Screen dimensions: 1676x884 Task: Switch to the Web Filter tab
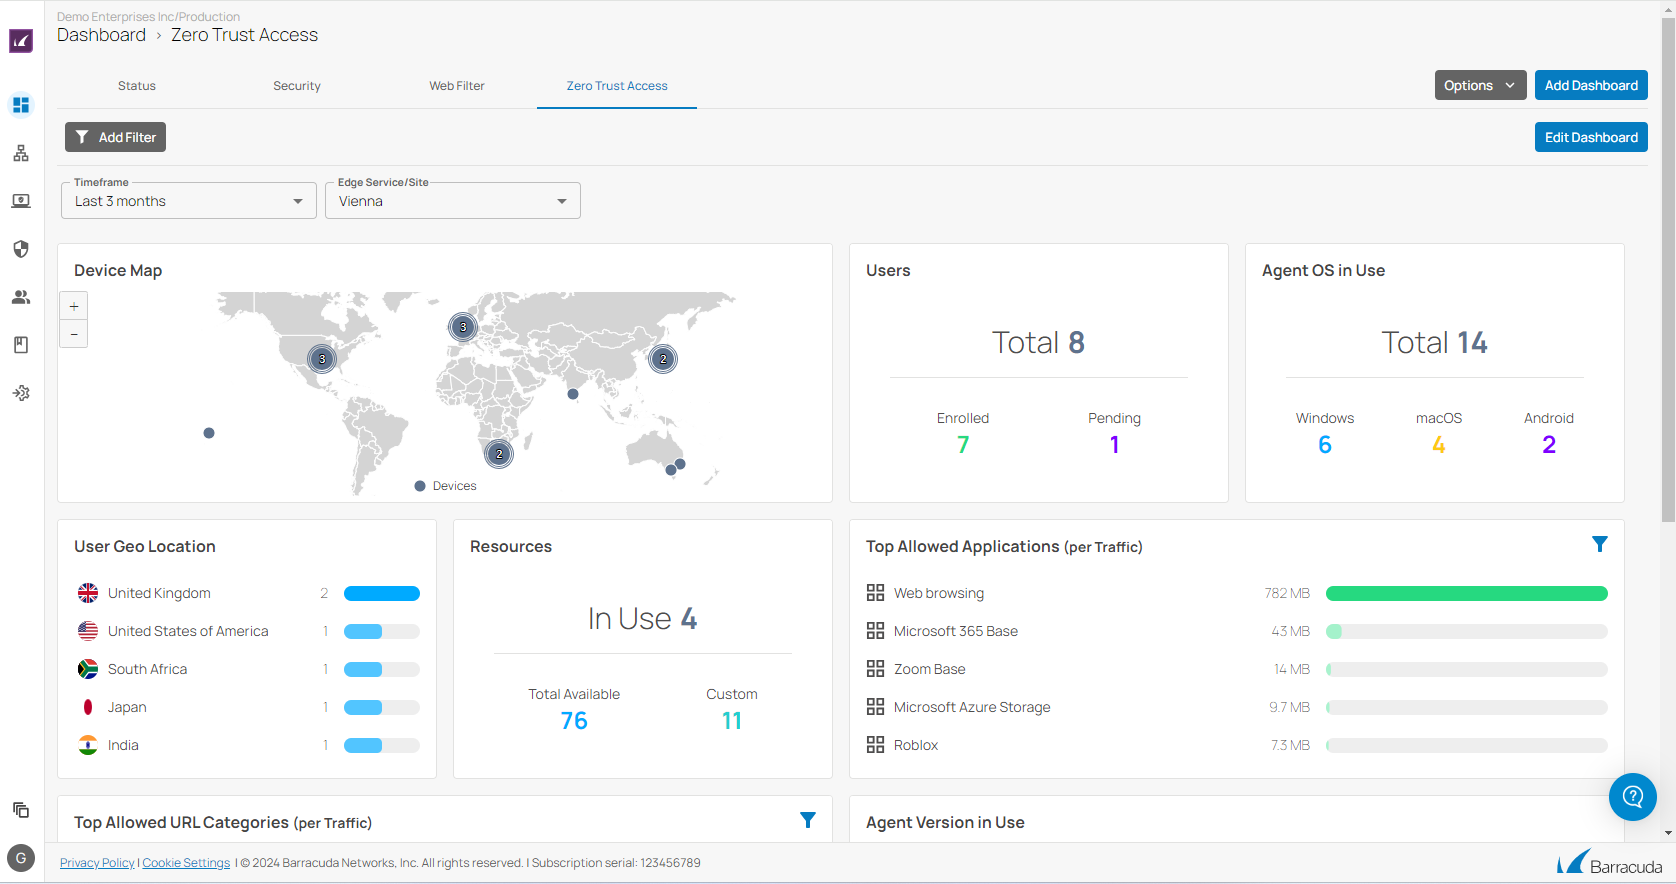tap(457, 86)
